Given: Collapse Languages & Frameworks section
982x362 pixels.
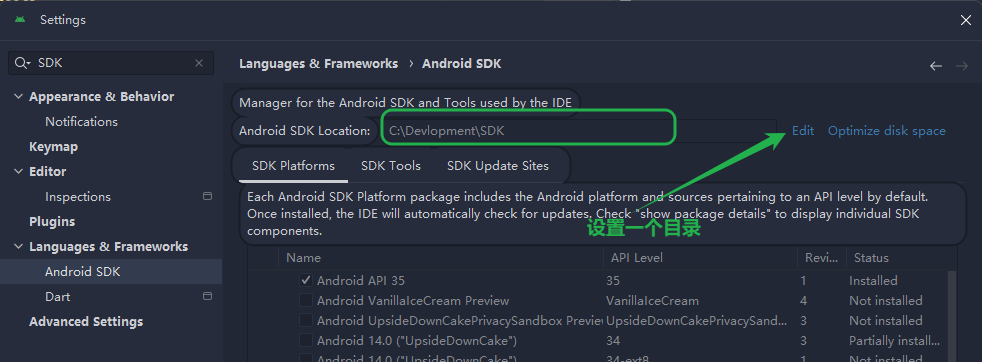Looking at the screenshot, I should (x=18, y=247).
